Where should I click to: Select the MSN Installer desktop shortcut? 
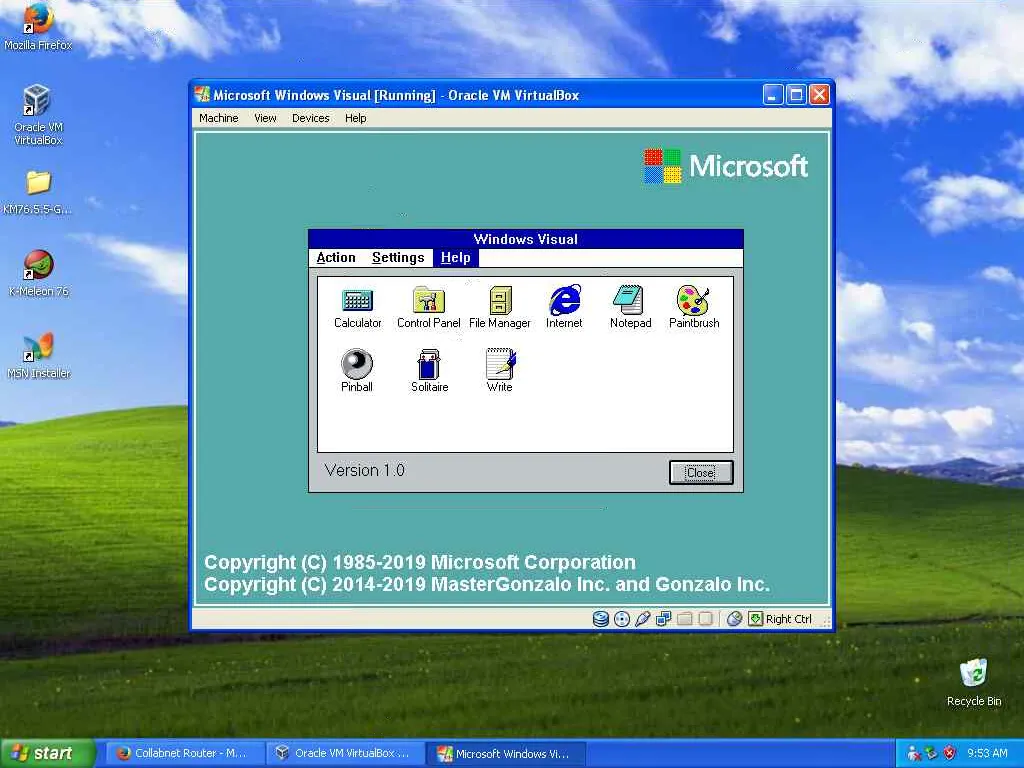(x=39, y=356)
